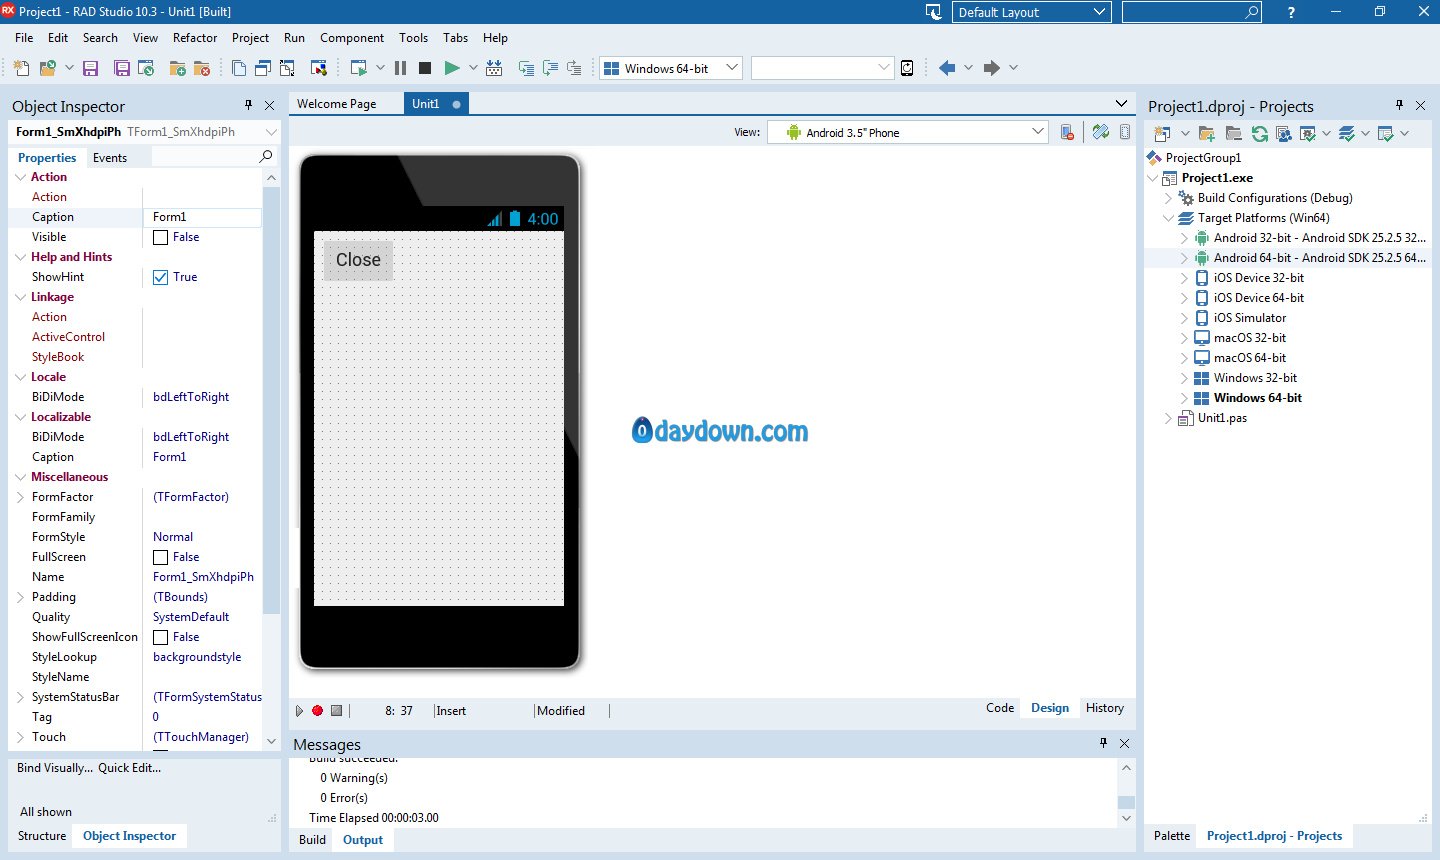Click the View Unit toolbar icon
The height and width of the screenshot is (860, 1440).
(x=238, y=68)
